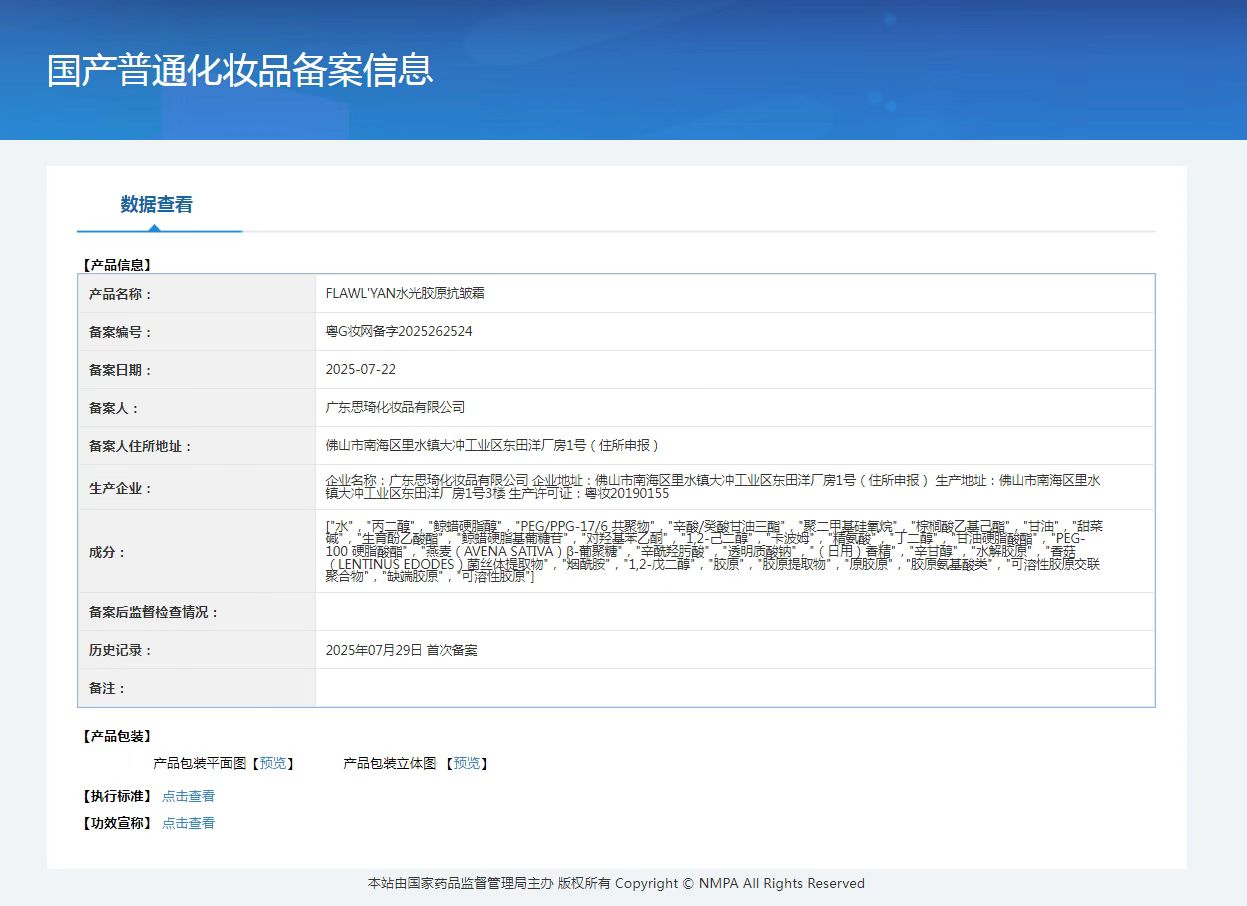Click 点击查看 next to 功效宣称
The height and width of the screenshot is (906, 1247).
(x=188, y=823)
